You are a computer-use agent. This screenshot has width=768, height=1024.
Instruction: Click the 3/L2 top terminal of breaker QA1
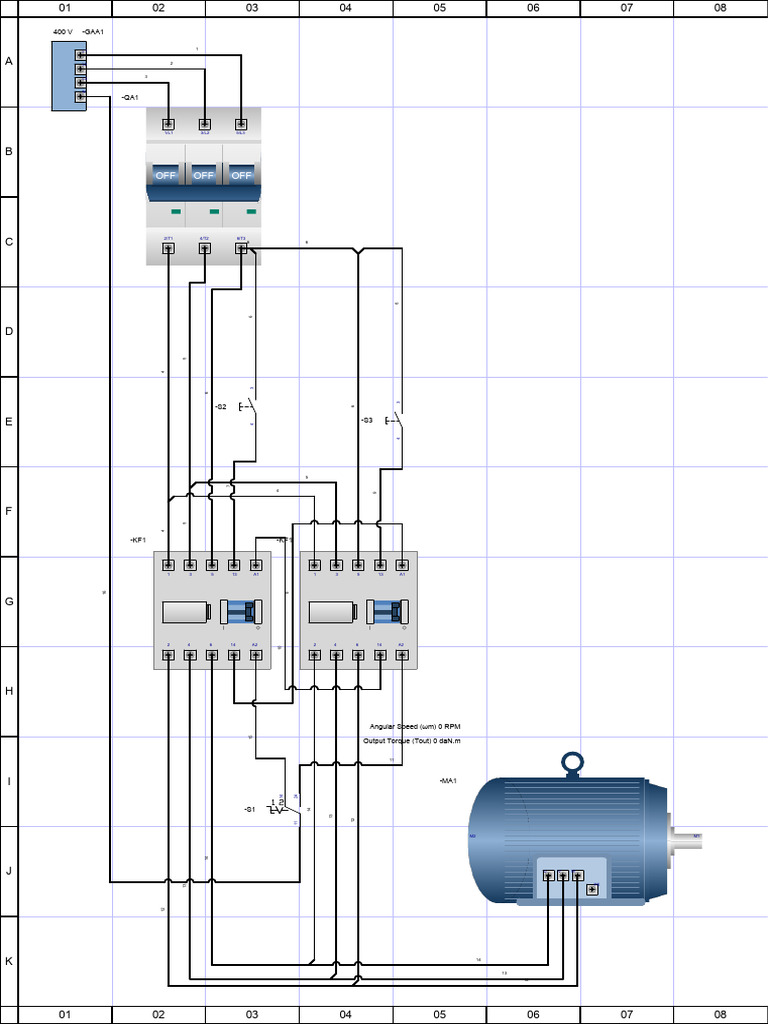coord(204,124)
